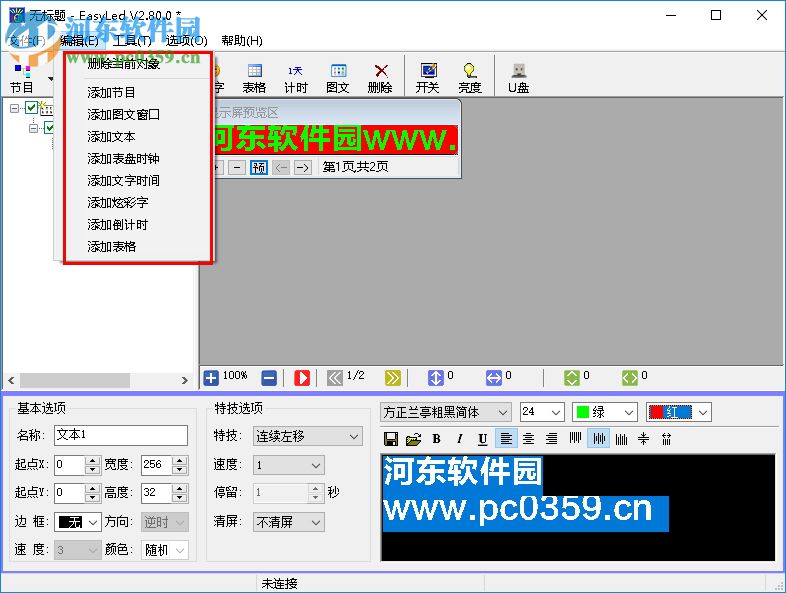Click the green vertical expand icon
The image size is (786, 593).
(x=571, y=378)
